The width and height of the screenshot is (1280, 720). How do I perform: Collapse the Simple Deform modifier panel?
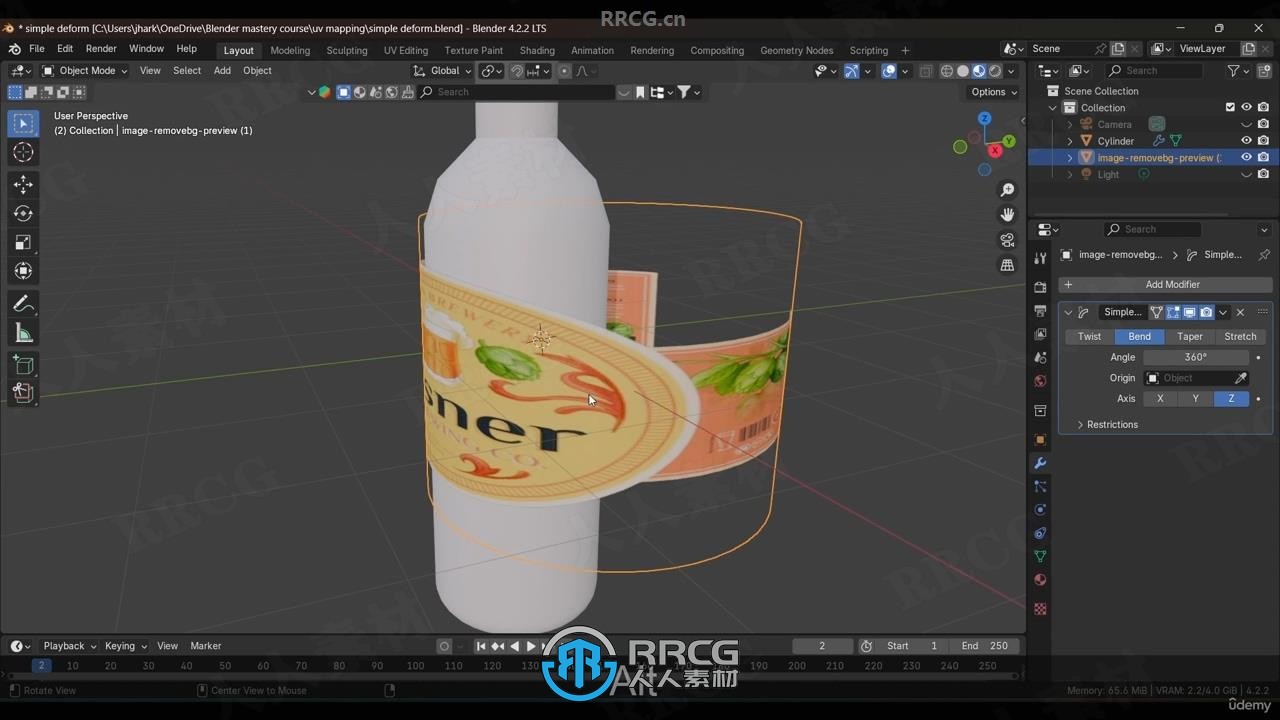click(x=1068, y=312)
